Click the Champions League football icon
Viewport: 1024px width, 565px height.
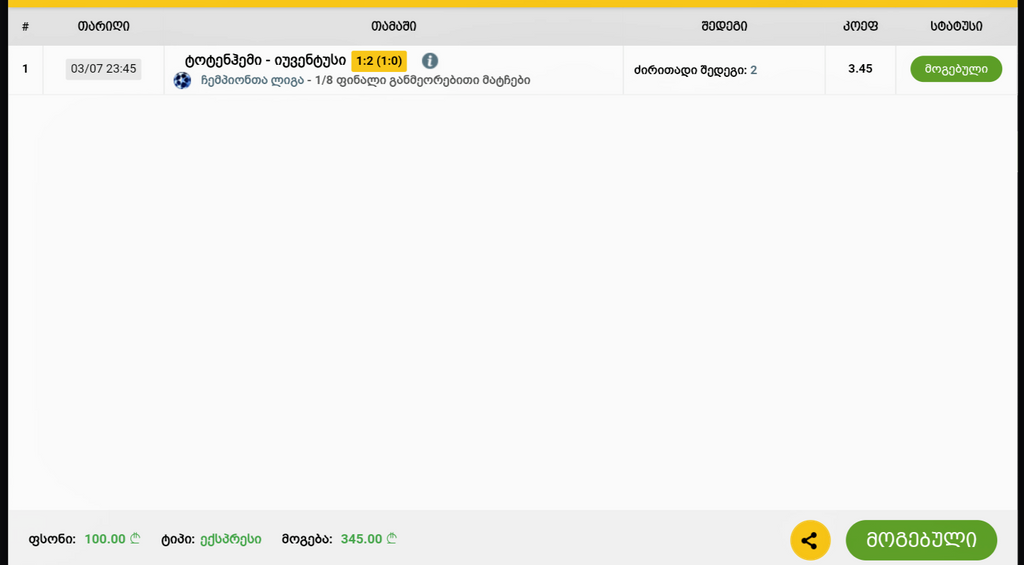coord(182,80)
